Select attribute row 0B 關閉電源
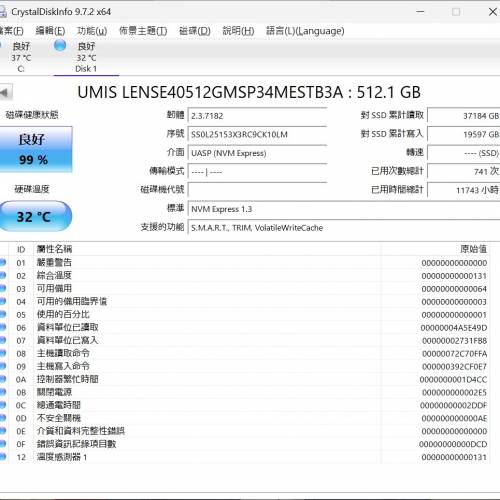This screenshot has width=500, height=500. (x=245, y=392)
